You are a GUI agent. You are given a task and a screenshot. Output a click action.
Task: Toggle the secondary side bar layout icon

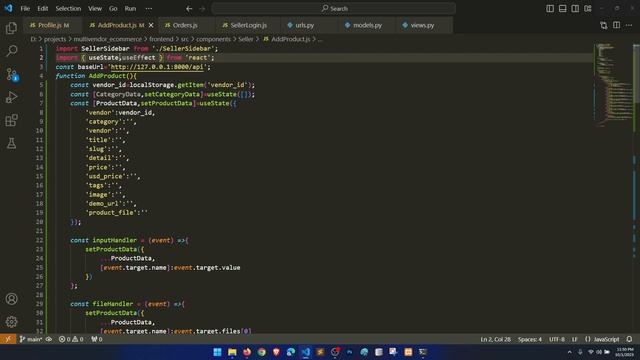[575, 8]
